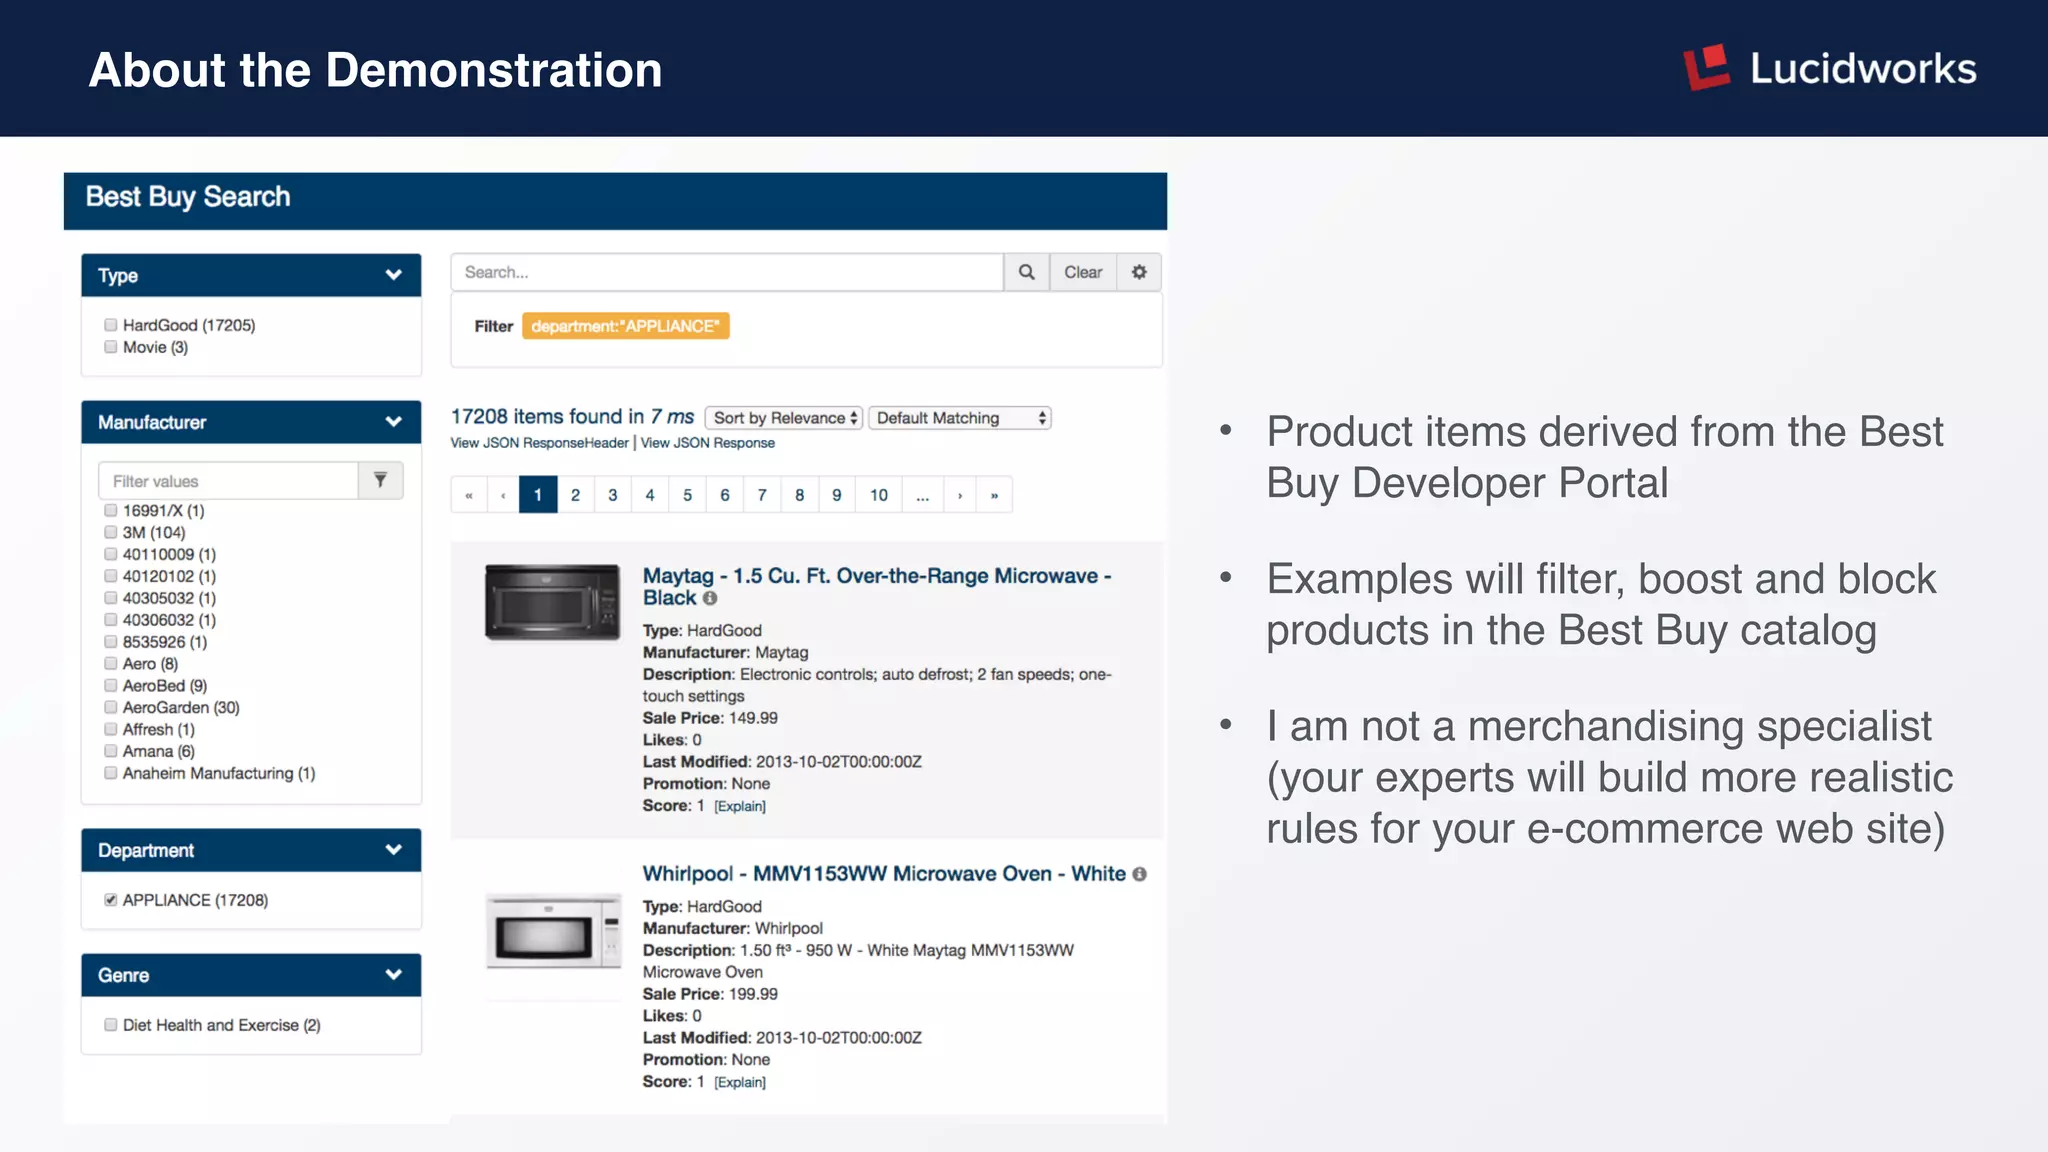Click the Manufacturer filter funnel icon
This screenshot has height=1152, width=2048.
[380, 481]
